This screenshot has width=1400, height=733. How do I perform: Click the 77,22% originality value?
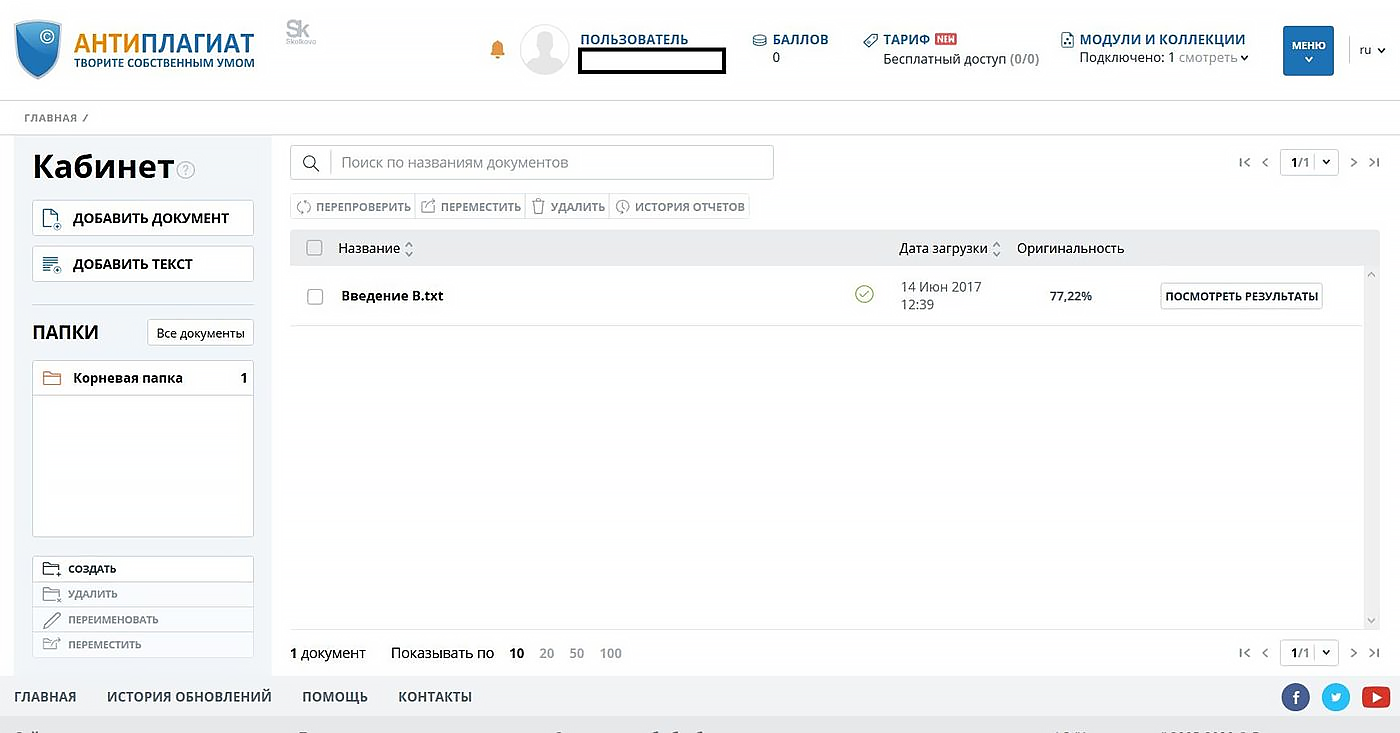click(1070, 296)
